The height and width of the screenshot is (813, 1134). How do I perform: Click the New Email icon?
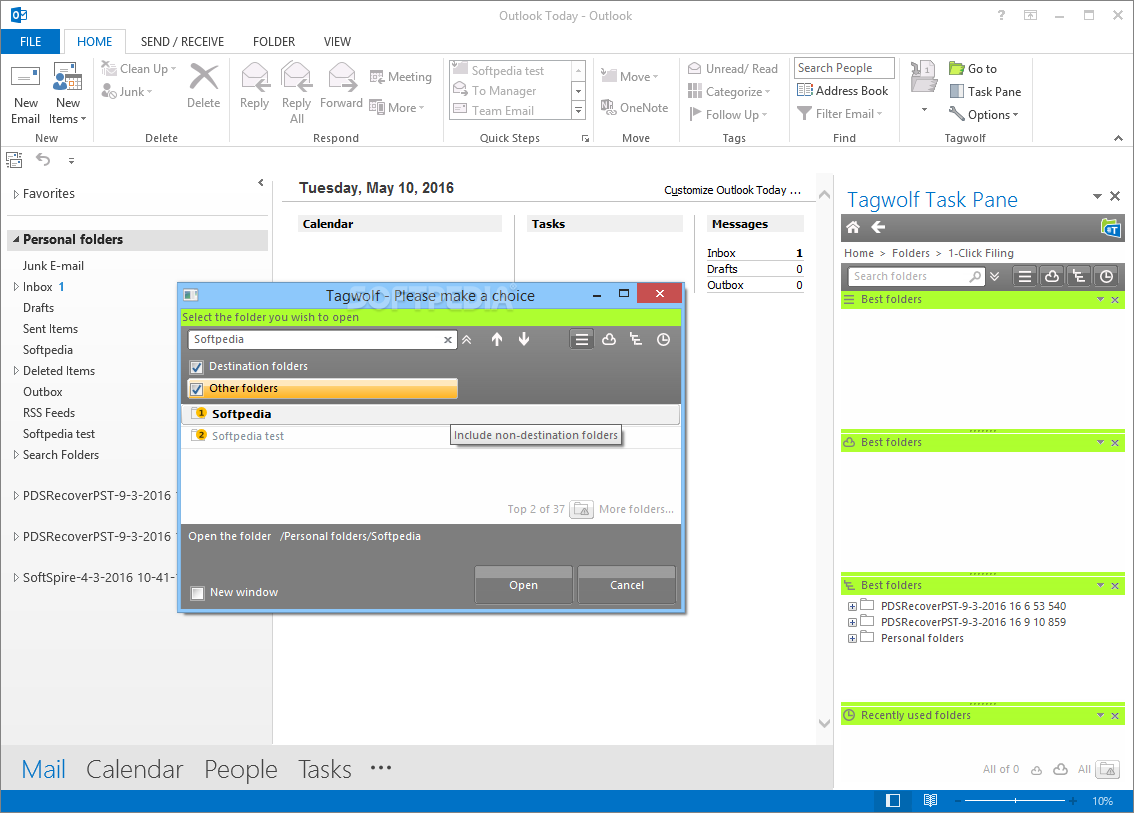tap(25, 77)
